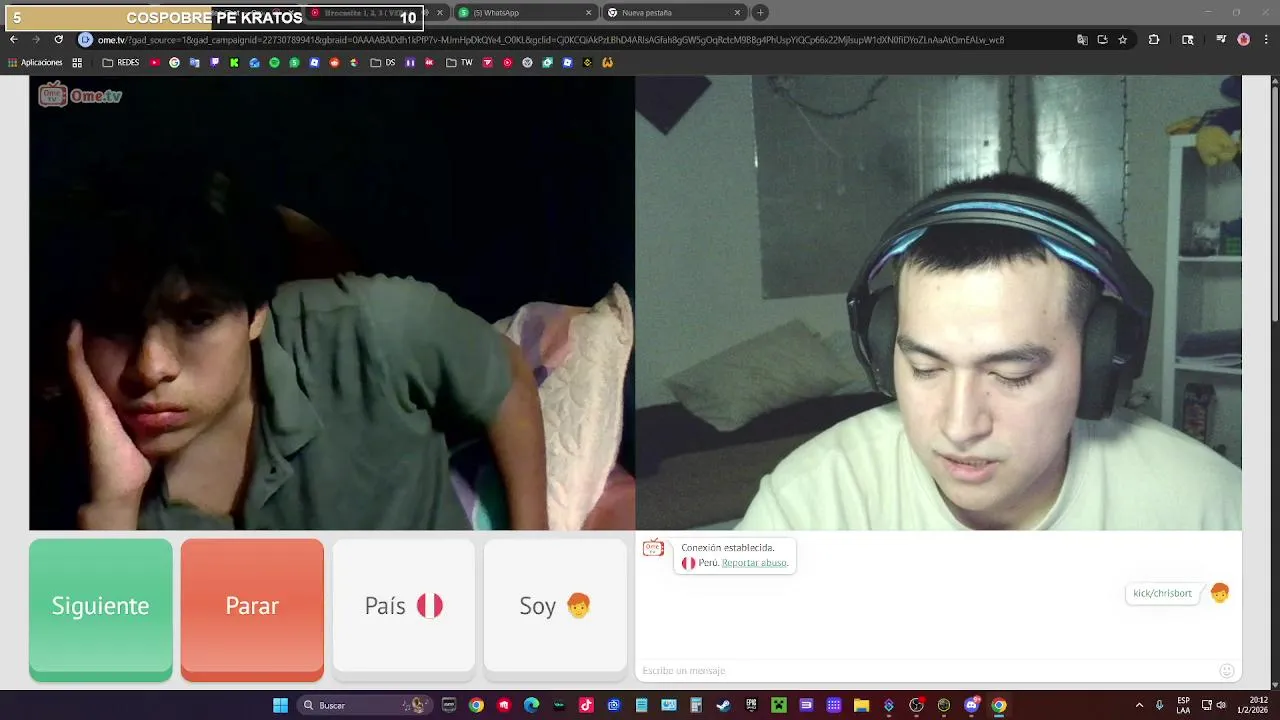Show hidden system tray icons chevron

(x=1139, y=705)
